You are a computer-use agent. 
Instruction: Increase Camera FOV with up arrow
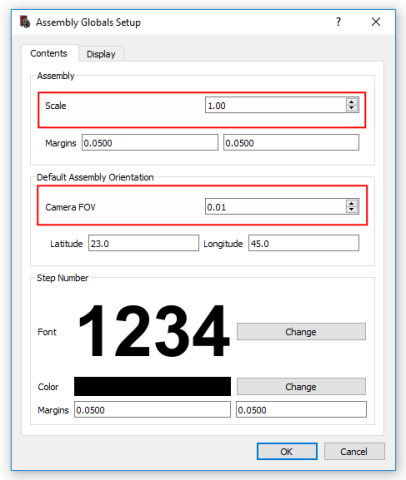point(351,203)
